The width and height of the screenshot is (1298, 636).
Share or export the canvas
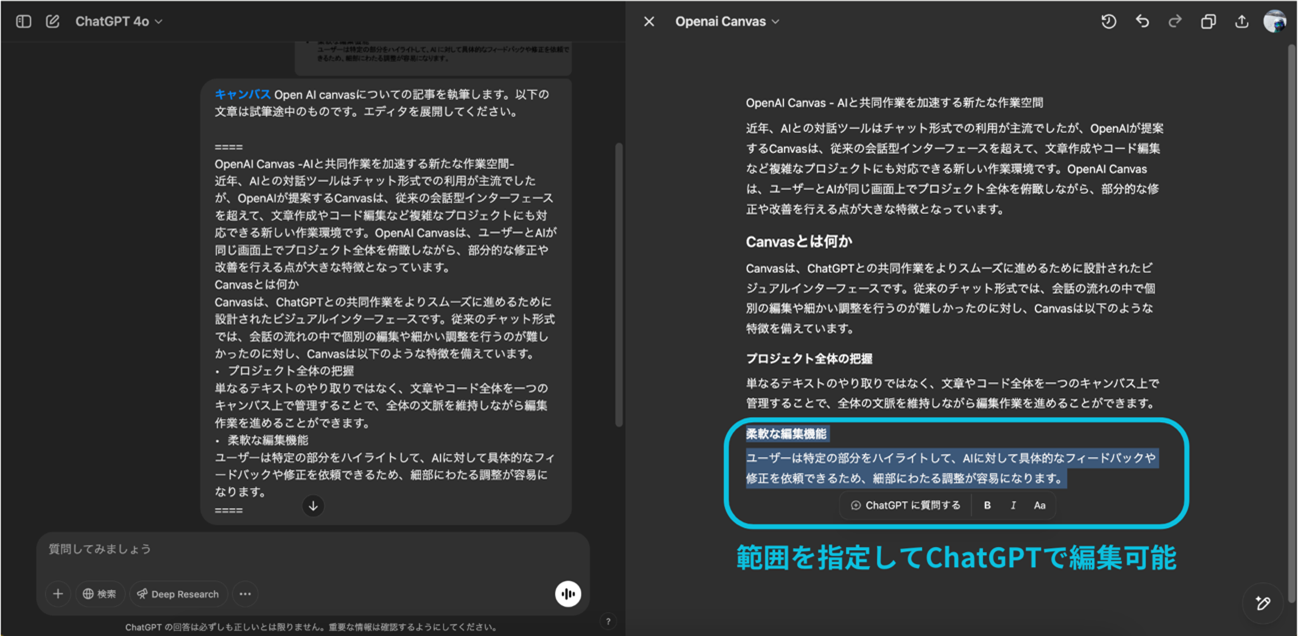point(1242,21)
